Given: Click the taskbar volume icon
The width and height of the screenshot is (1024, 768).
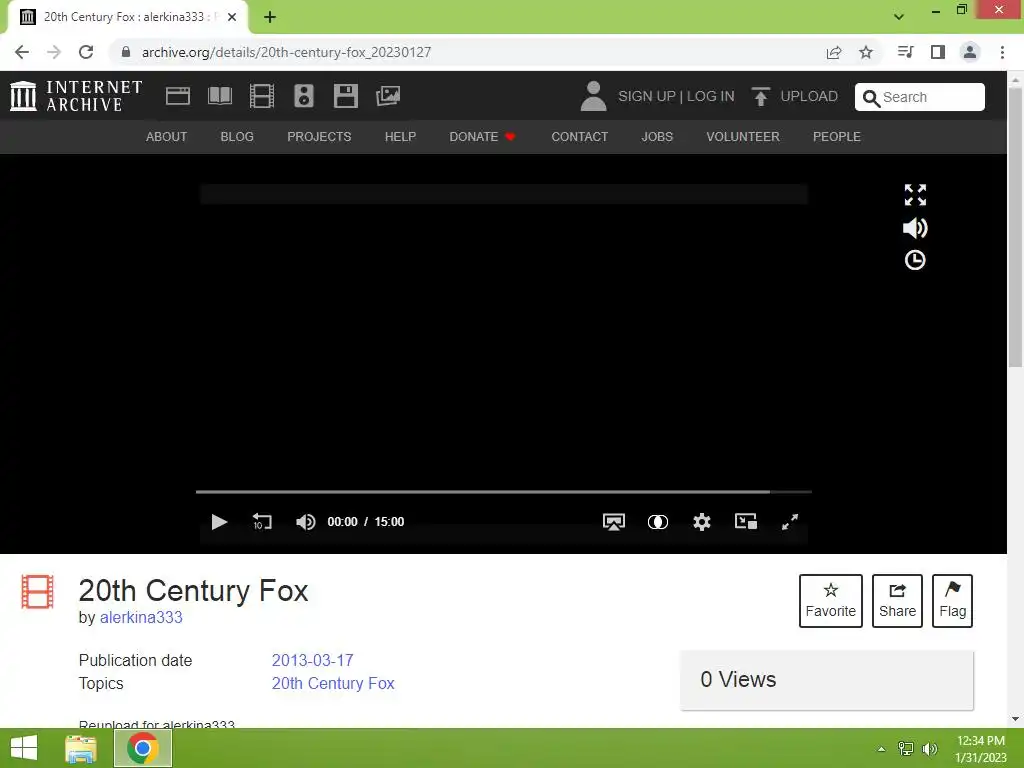Looking at the screenshot, I should [x=929, y=749].
